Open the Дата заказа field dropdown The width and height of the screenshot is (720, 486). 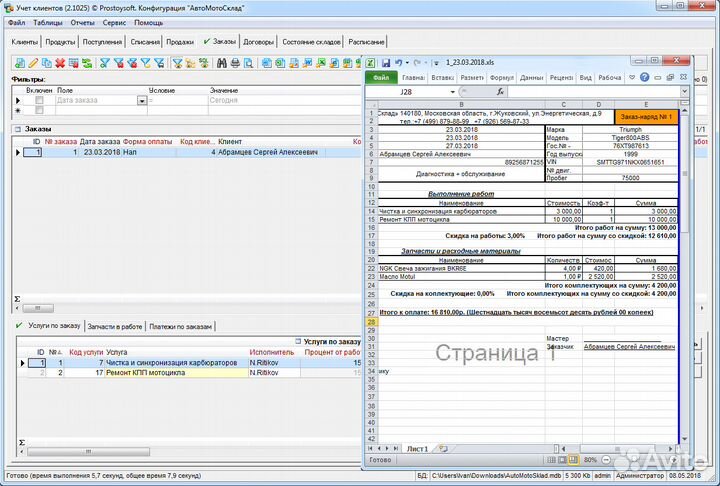[142, 100]
